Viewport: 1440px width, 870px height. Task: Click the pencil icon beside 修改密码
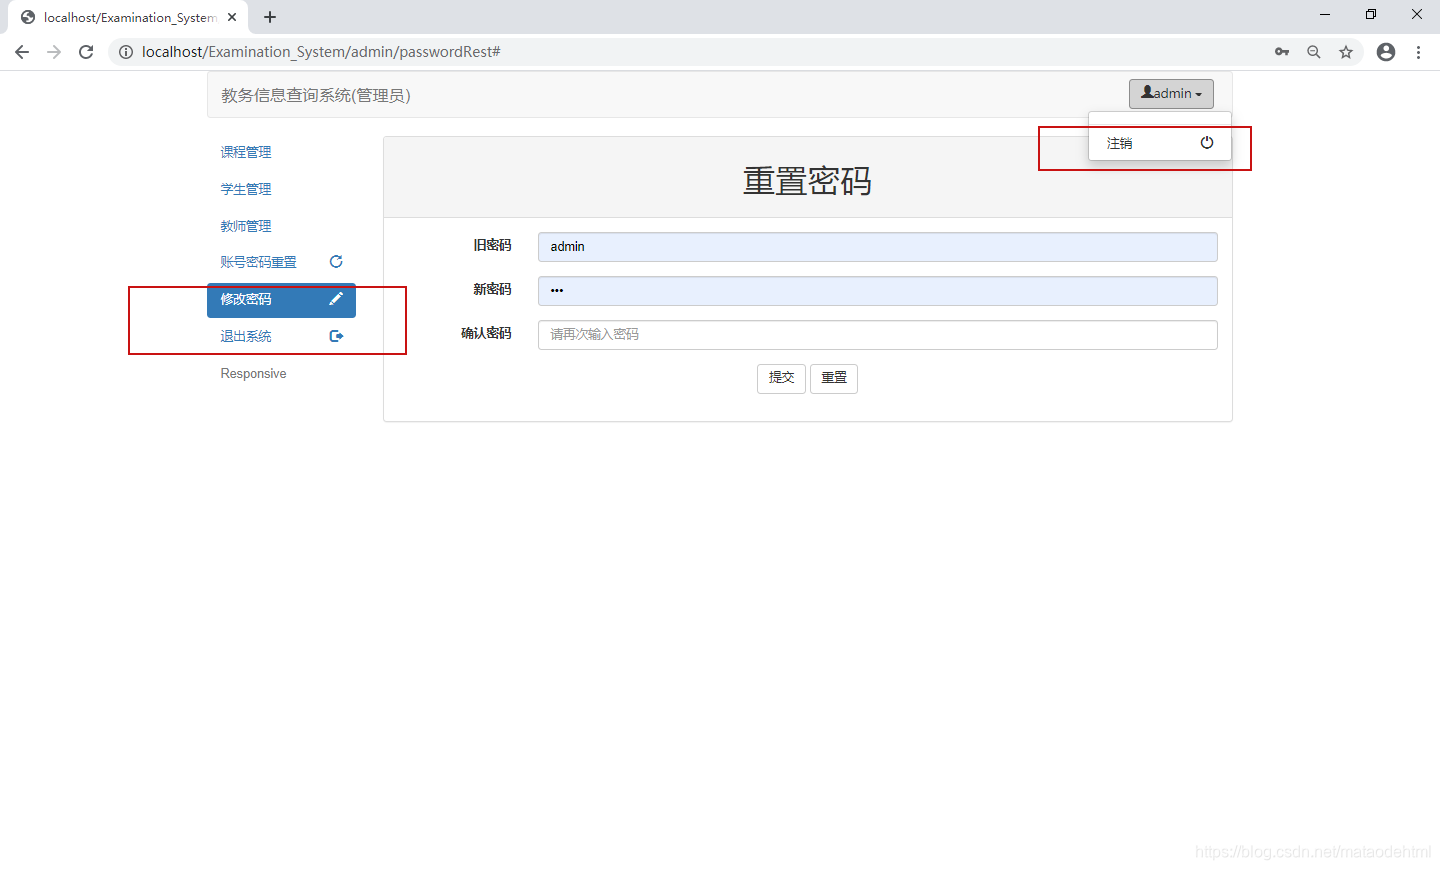pyautogui.click(x=336, y=299)
